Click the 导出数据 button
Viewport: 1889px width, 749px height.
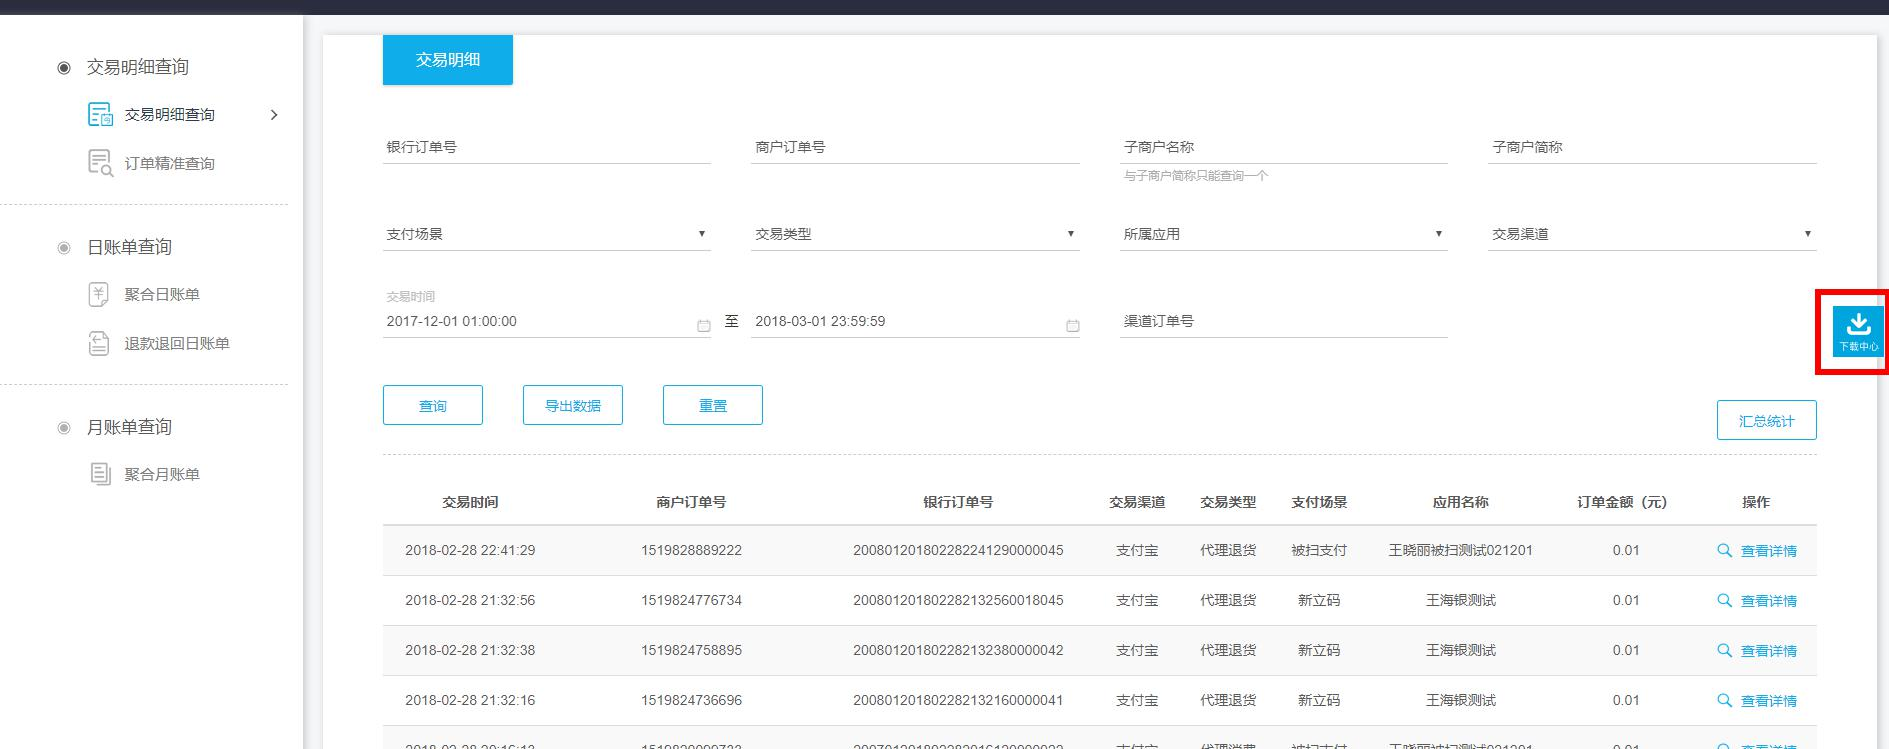pos(573,405)
